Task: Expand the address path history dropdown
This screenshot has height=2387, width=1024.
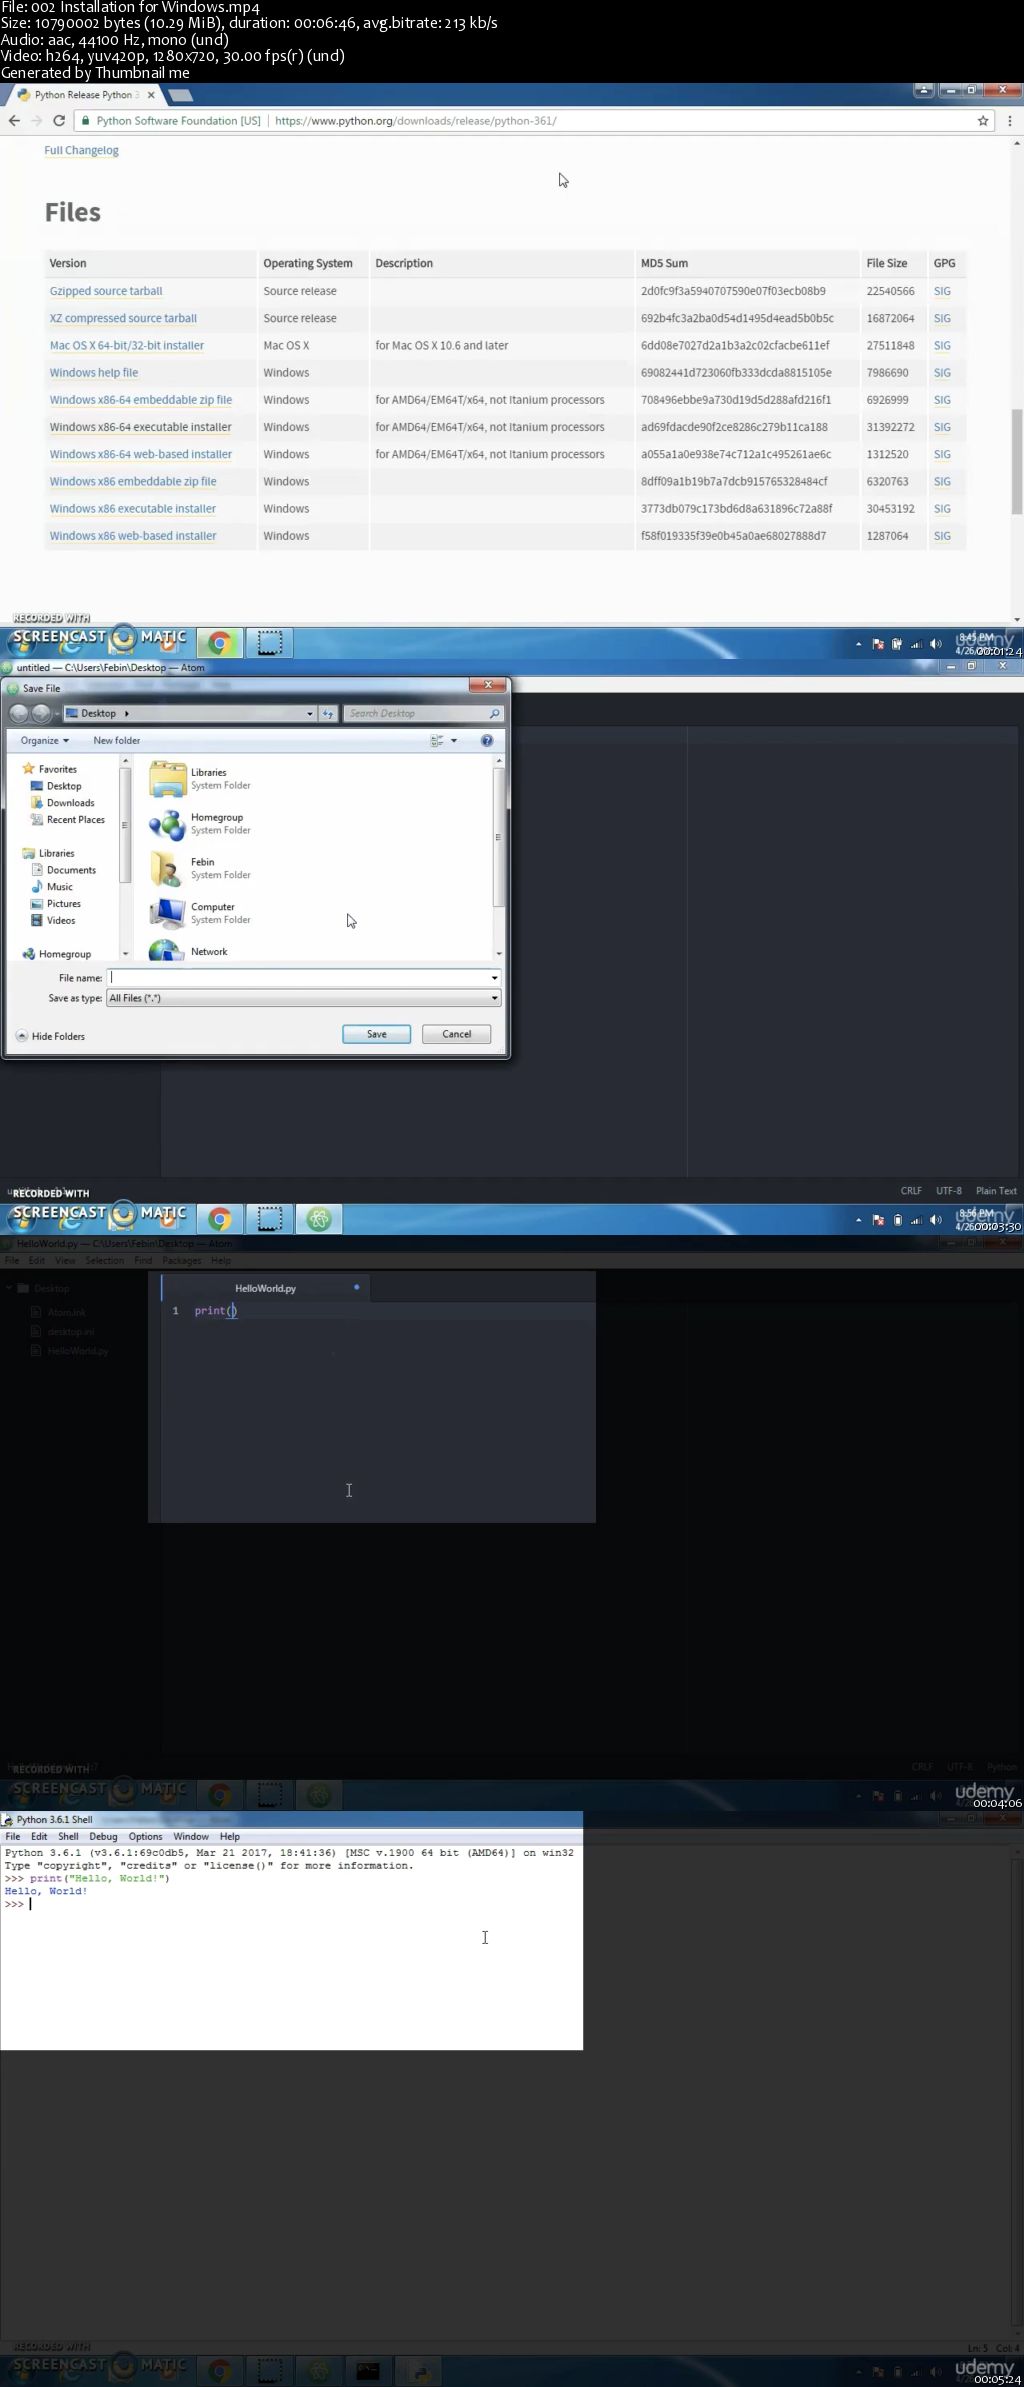Action: (309, 713)
